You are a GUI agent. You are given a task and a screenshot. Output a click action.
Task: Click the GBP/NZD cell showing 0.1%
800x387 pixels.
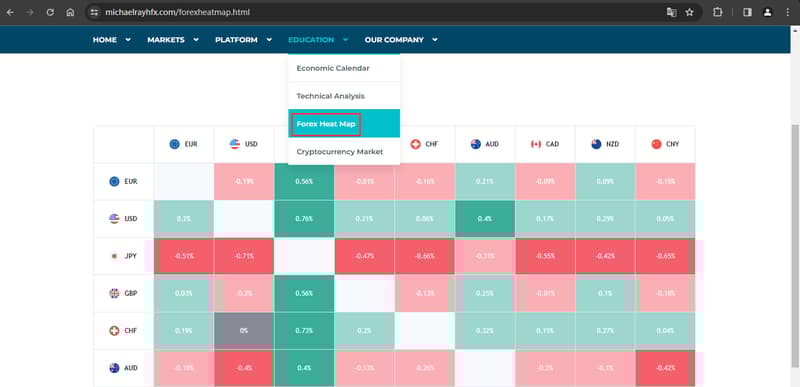point(605,293)
